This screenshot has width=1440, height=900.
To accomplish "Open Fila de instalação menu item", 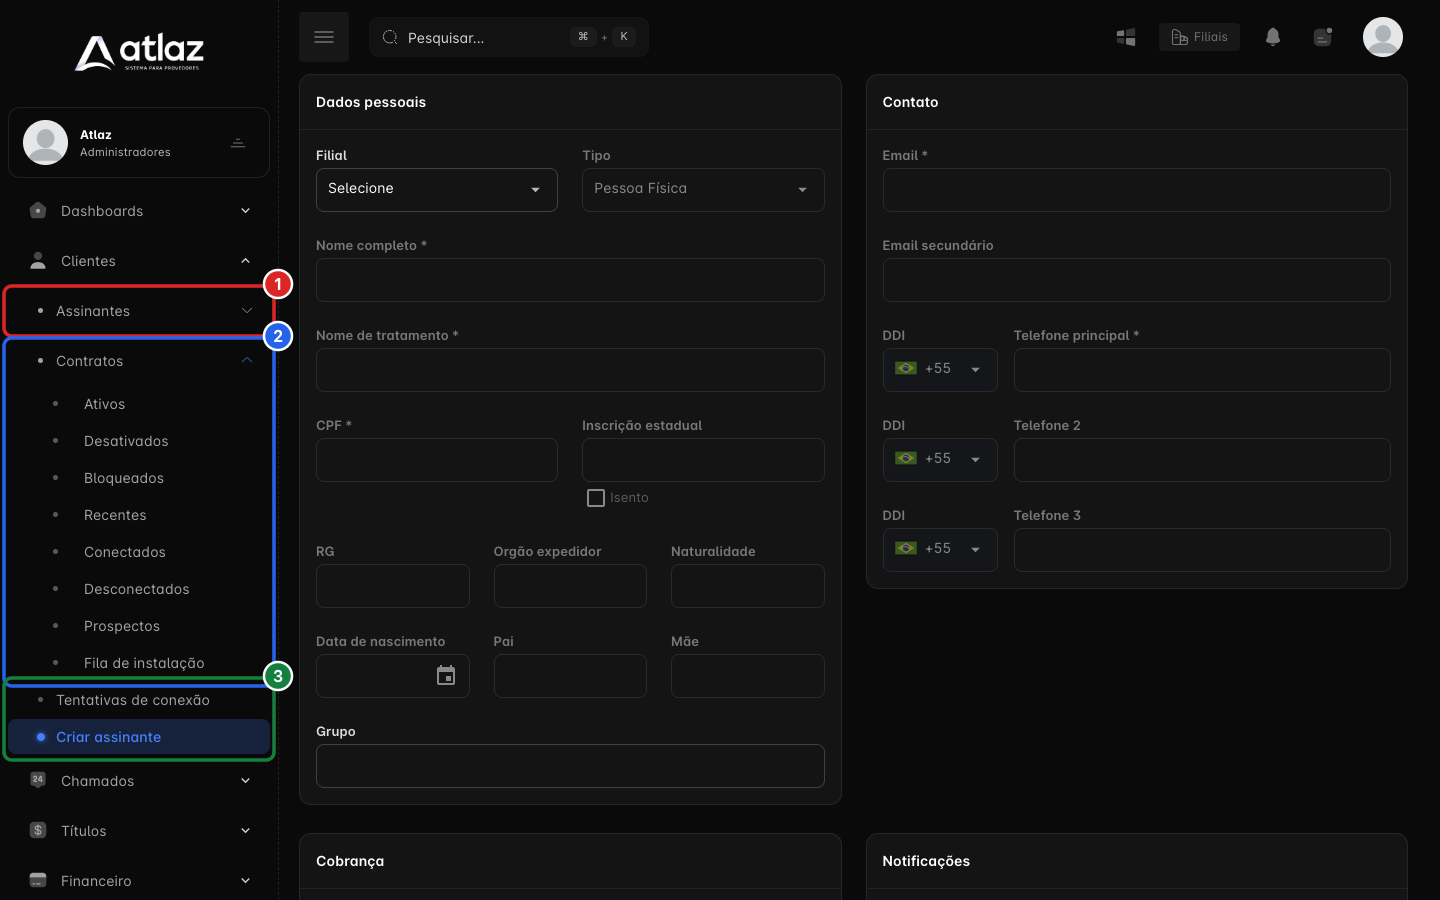I will pos(144,663).
